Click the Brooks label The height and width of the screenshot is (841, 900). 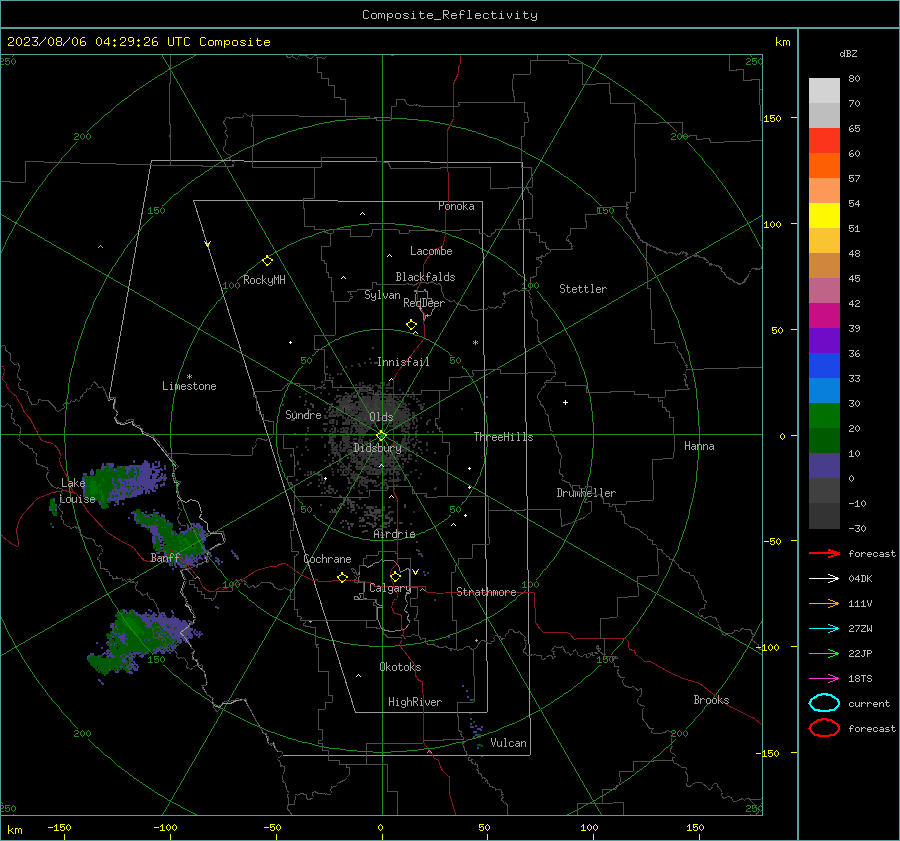(711, 700)
